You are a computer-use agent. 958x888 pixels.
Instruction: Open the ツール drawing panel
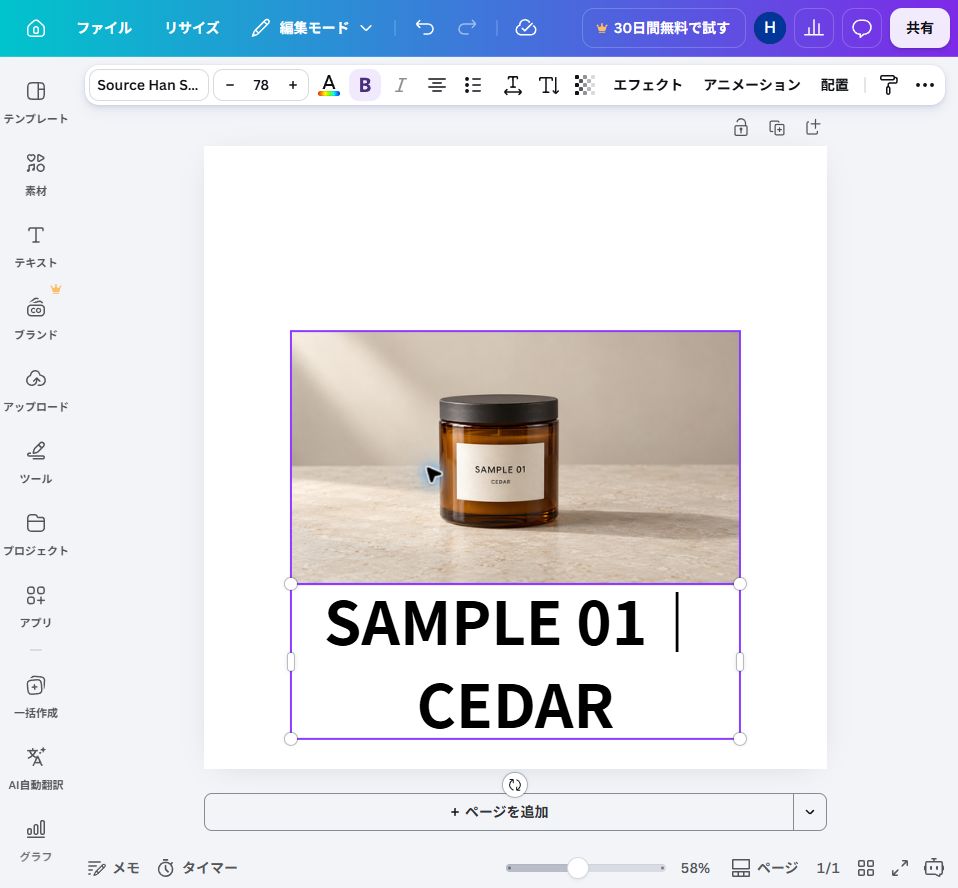36,463
